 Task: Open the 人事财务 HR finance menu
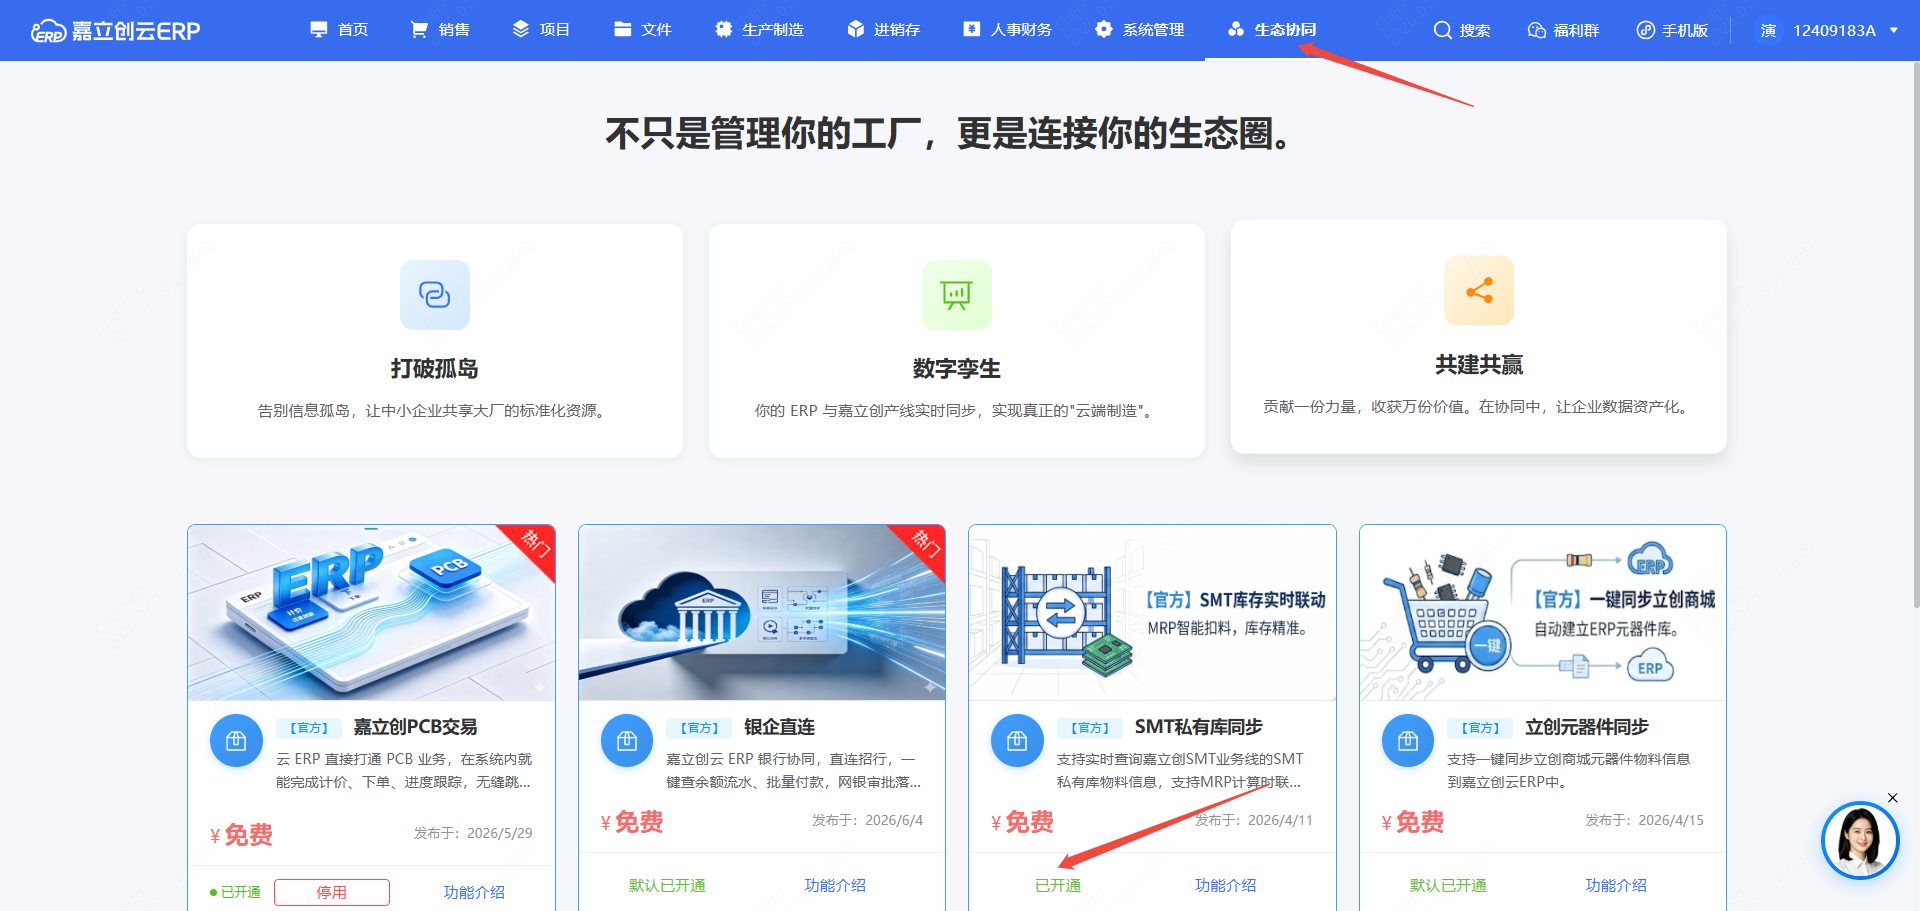click(1008, 30)
